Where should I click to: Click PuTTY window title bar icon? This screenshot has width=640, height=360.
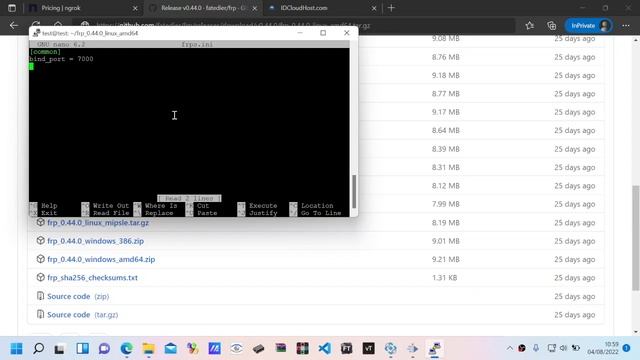[36, 33]
